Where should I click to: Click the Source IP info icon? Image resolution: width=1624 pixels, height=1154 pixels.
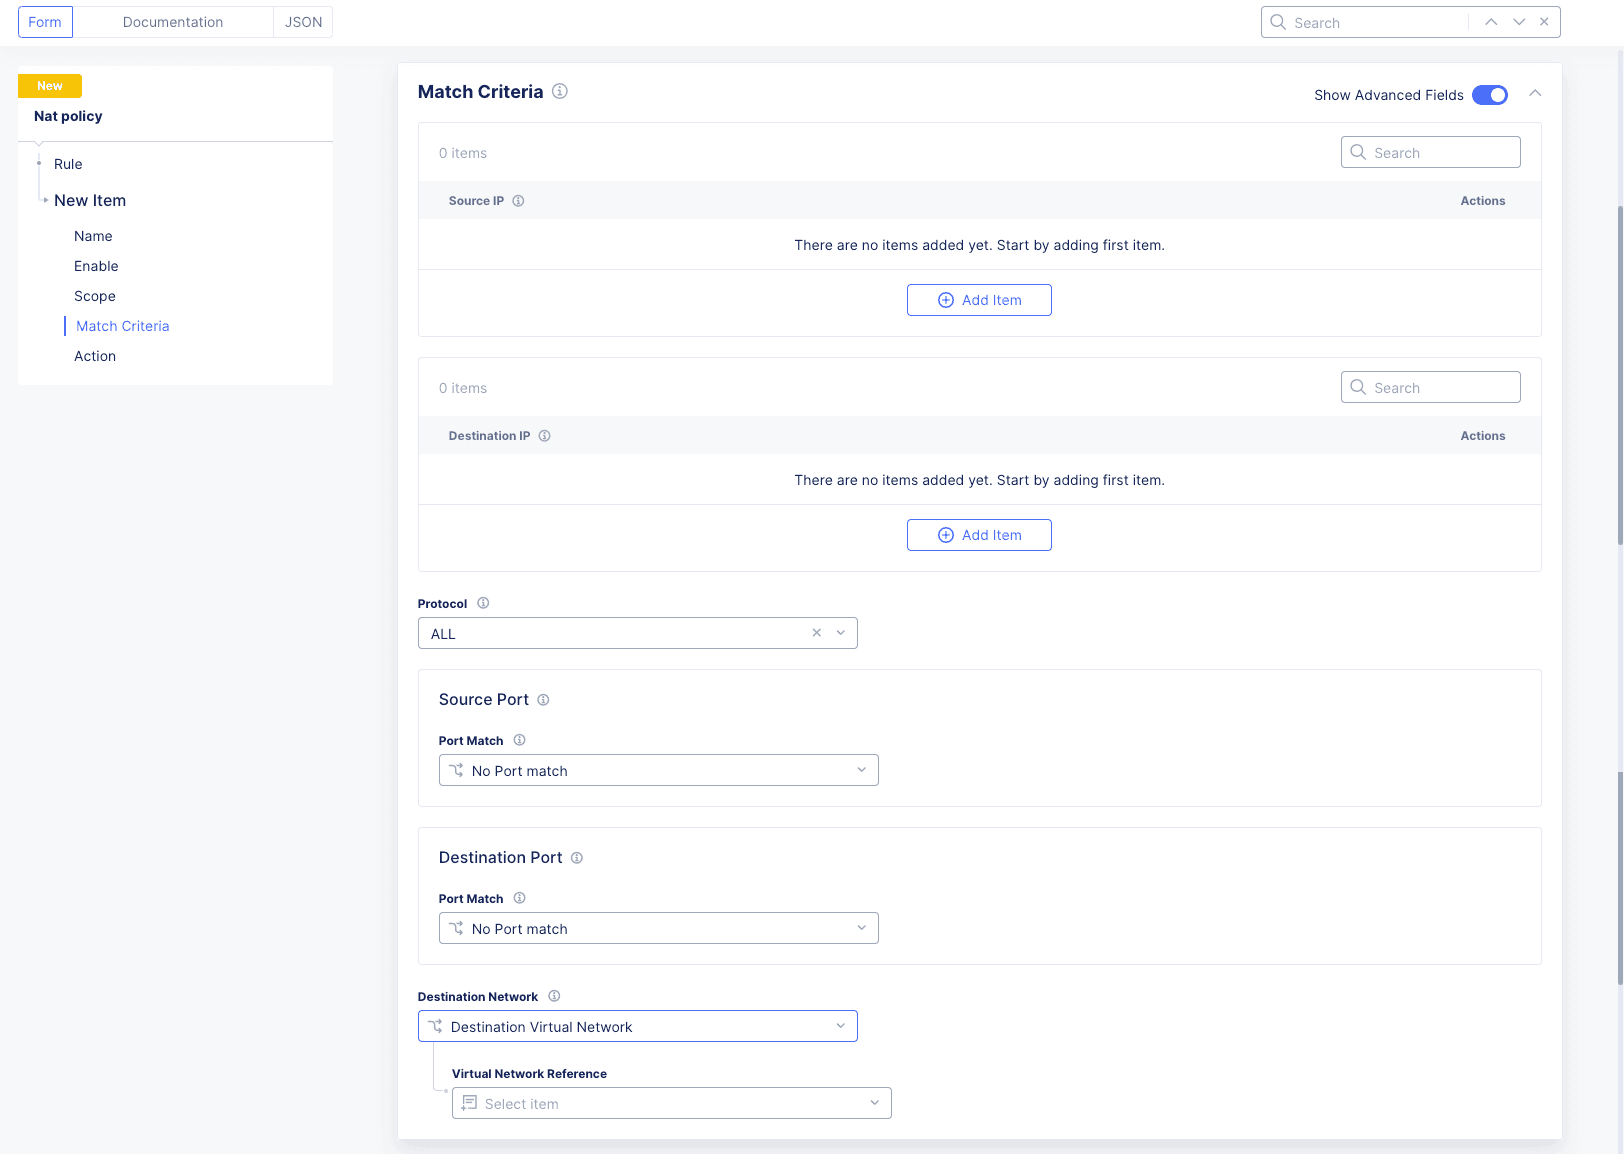click(518, 201)
